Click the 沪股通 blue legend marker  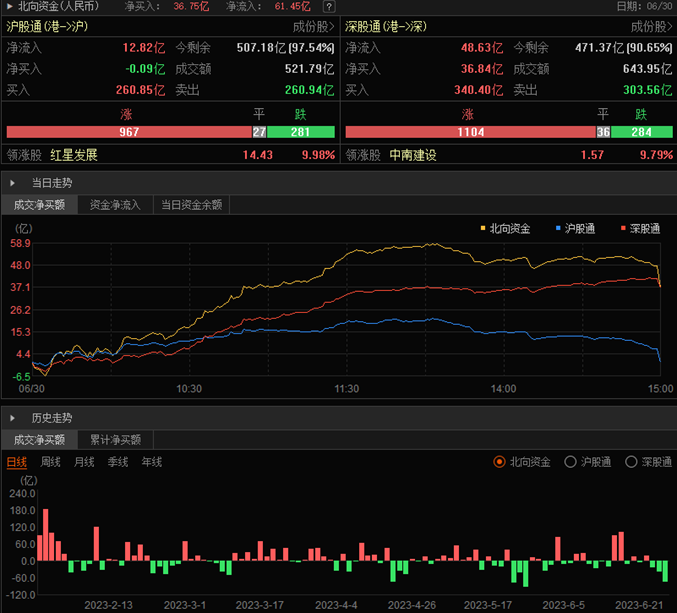(x=558, y=229)
